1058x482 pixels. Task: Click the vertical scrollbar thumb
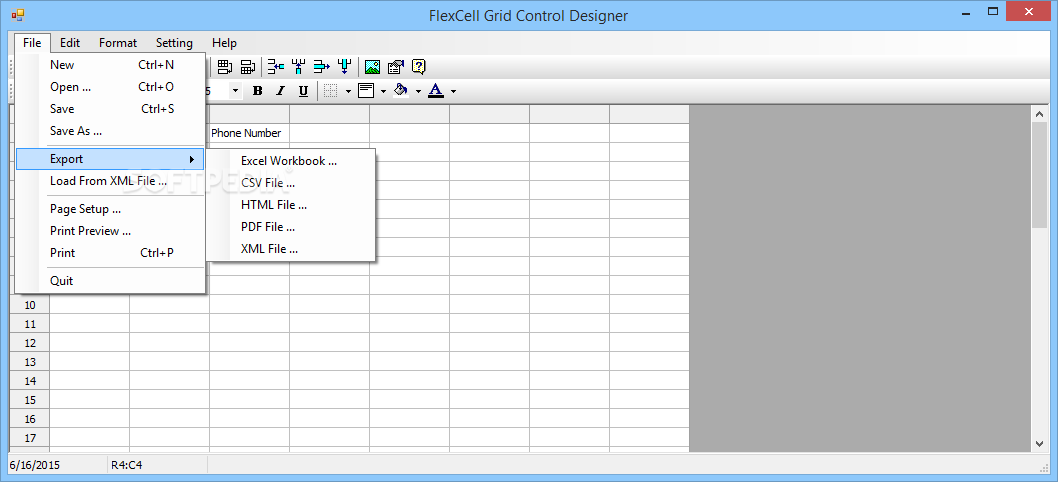[1040, 175]
